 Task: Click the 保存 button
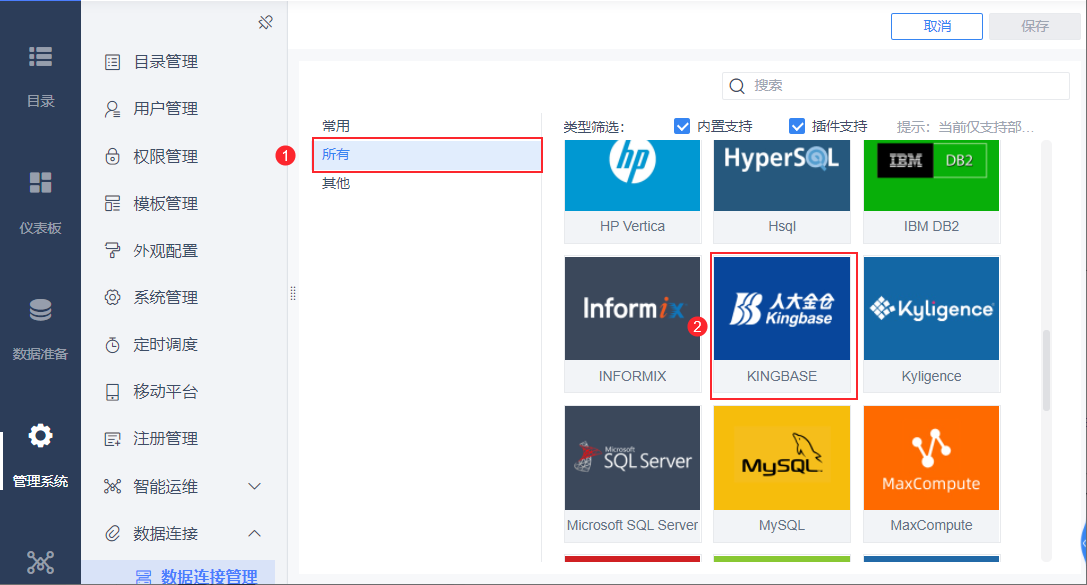click(x=1034, y=26)
